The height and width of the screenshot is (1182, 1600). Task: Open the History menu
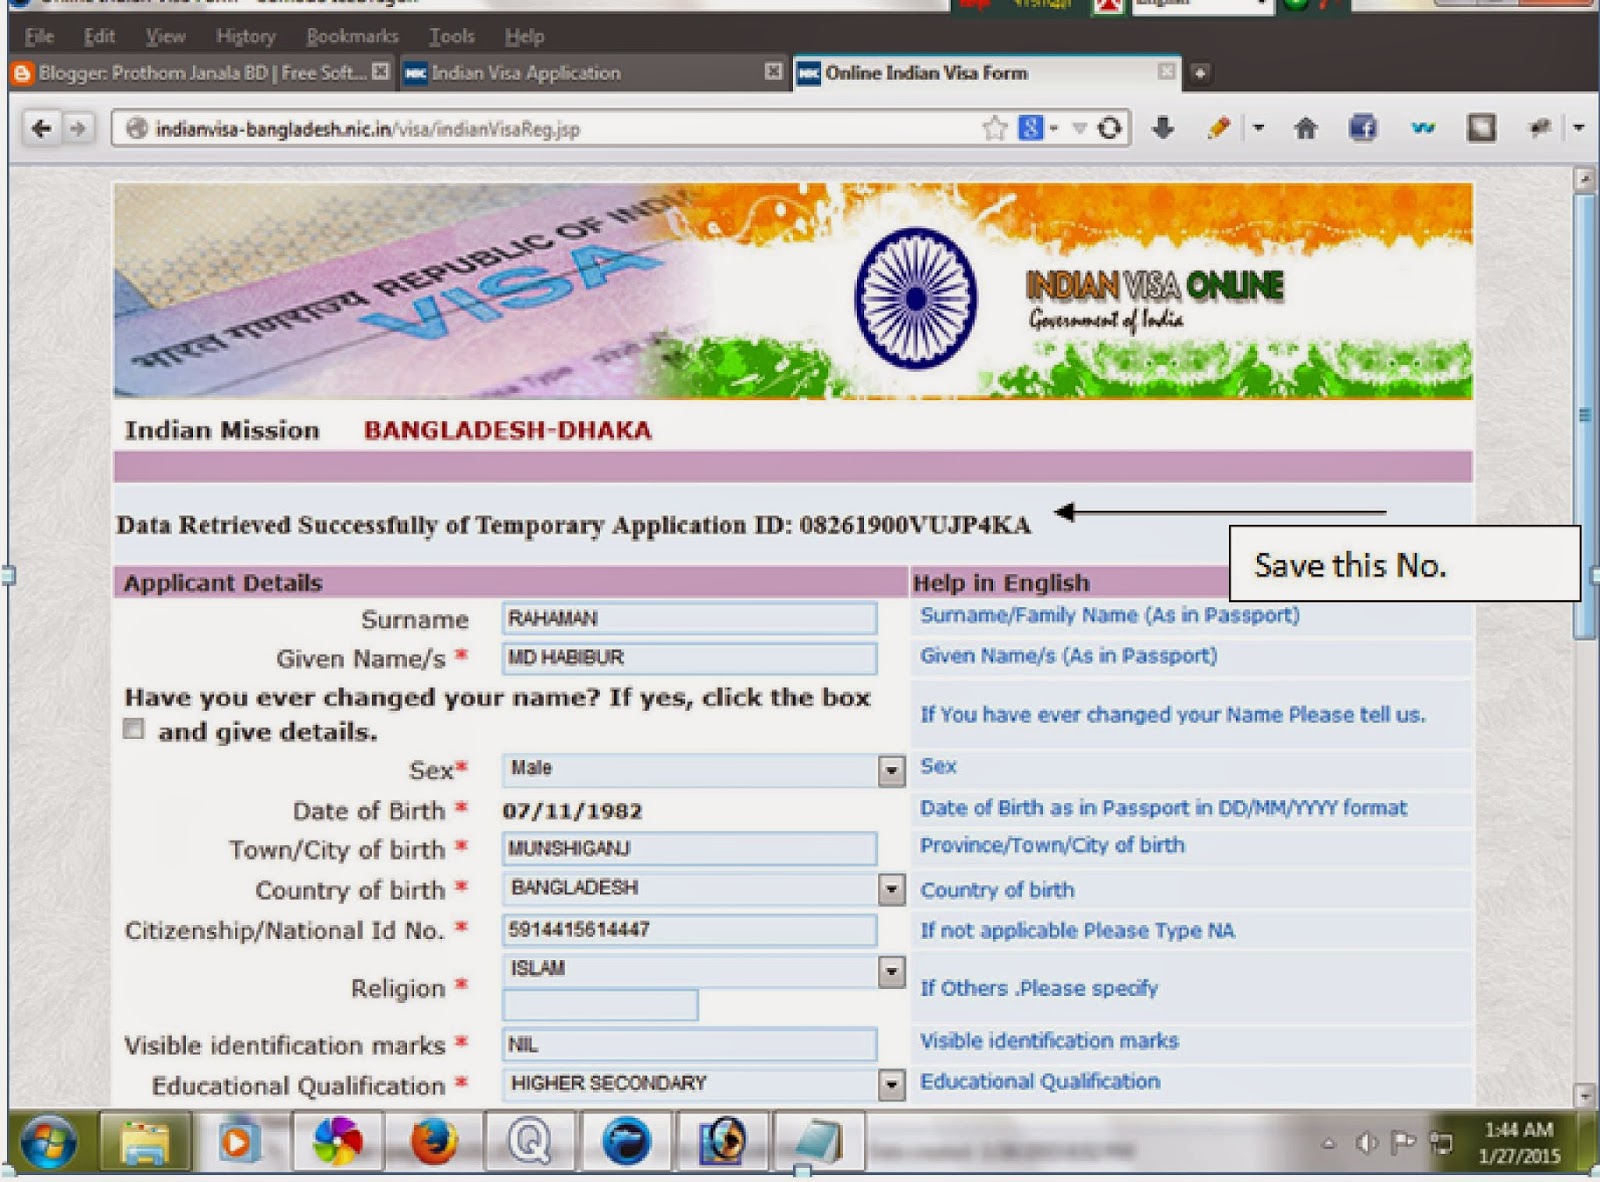click(245, 37)
